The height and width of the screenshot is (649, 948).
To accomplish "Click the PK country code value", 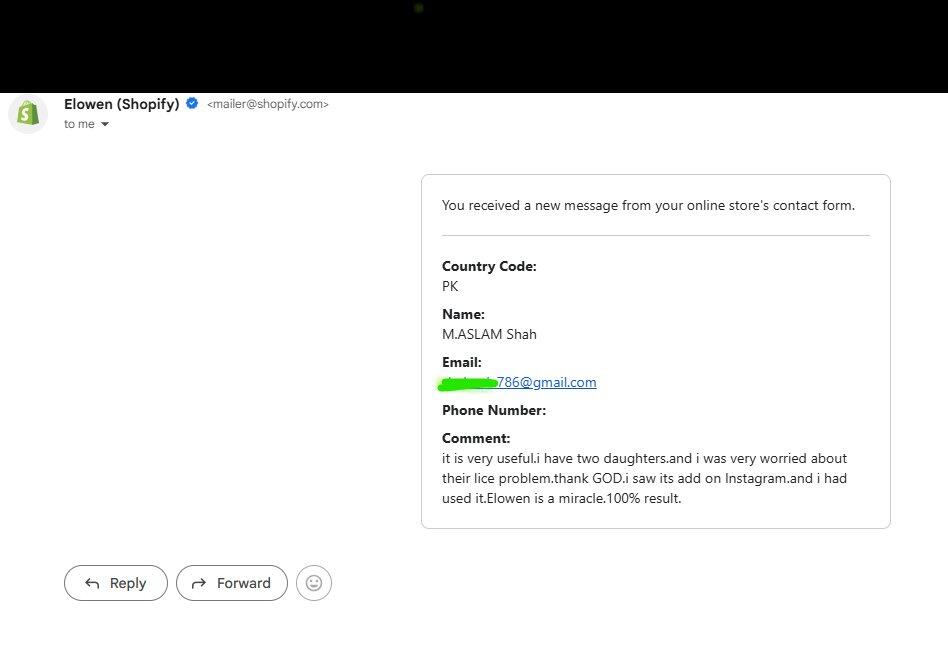I will coord(450,286).
